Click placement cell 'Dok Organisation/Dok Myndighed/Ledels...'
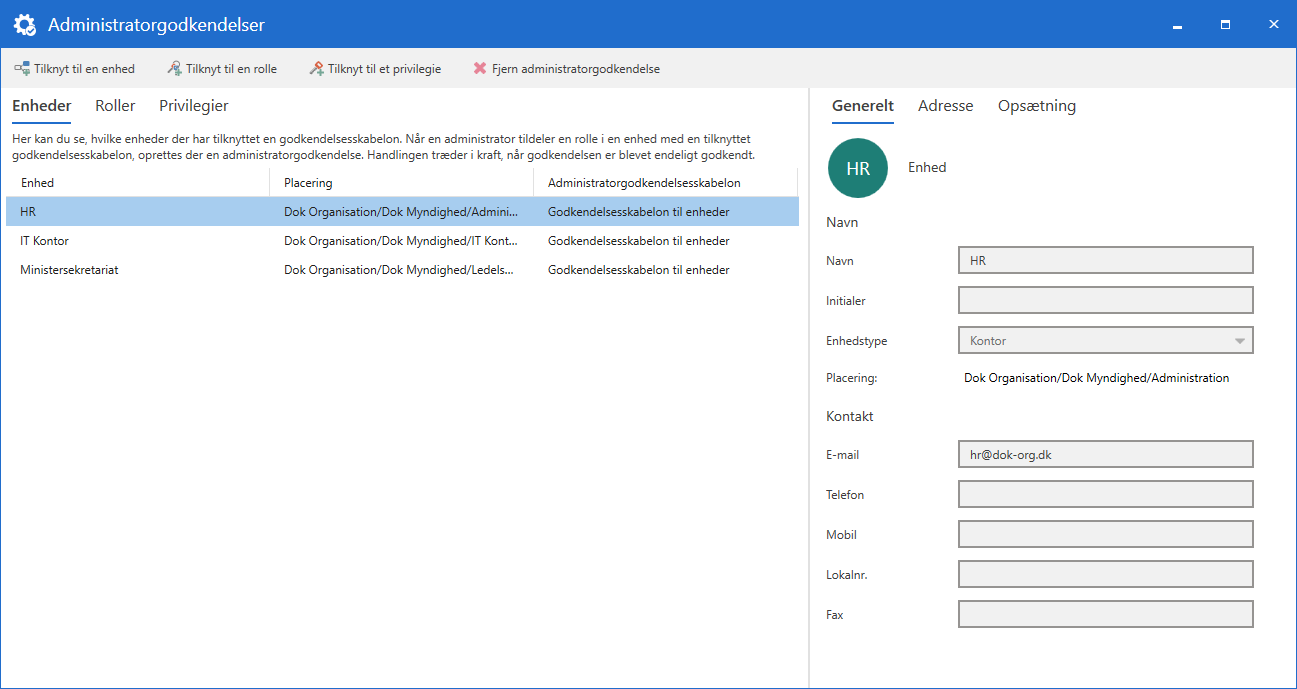 click(x=401, y=270)
